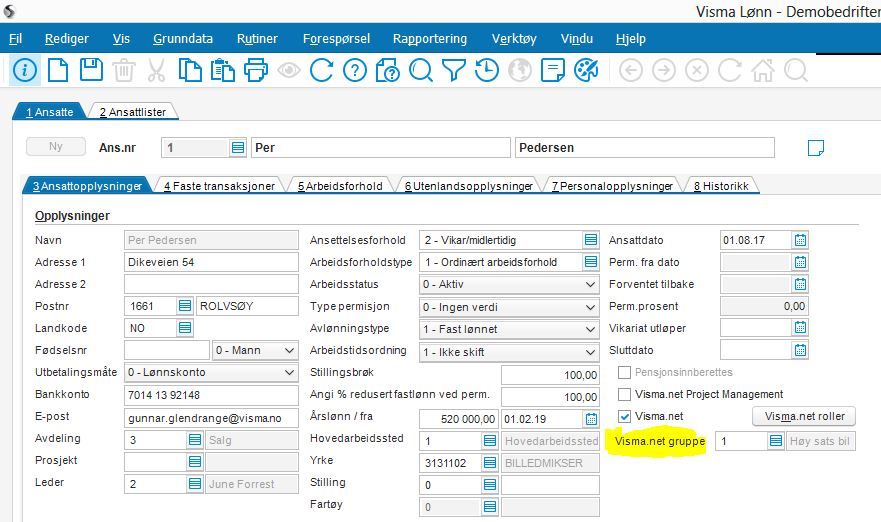Uncheck the Visma.net checkbox
Image resolution: width=881 pixels, height=522 pixels.
click(x=624, y=416)
